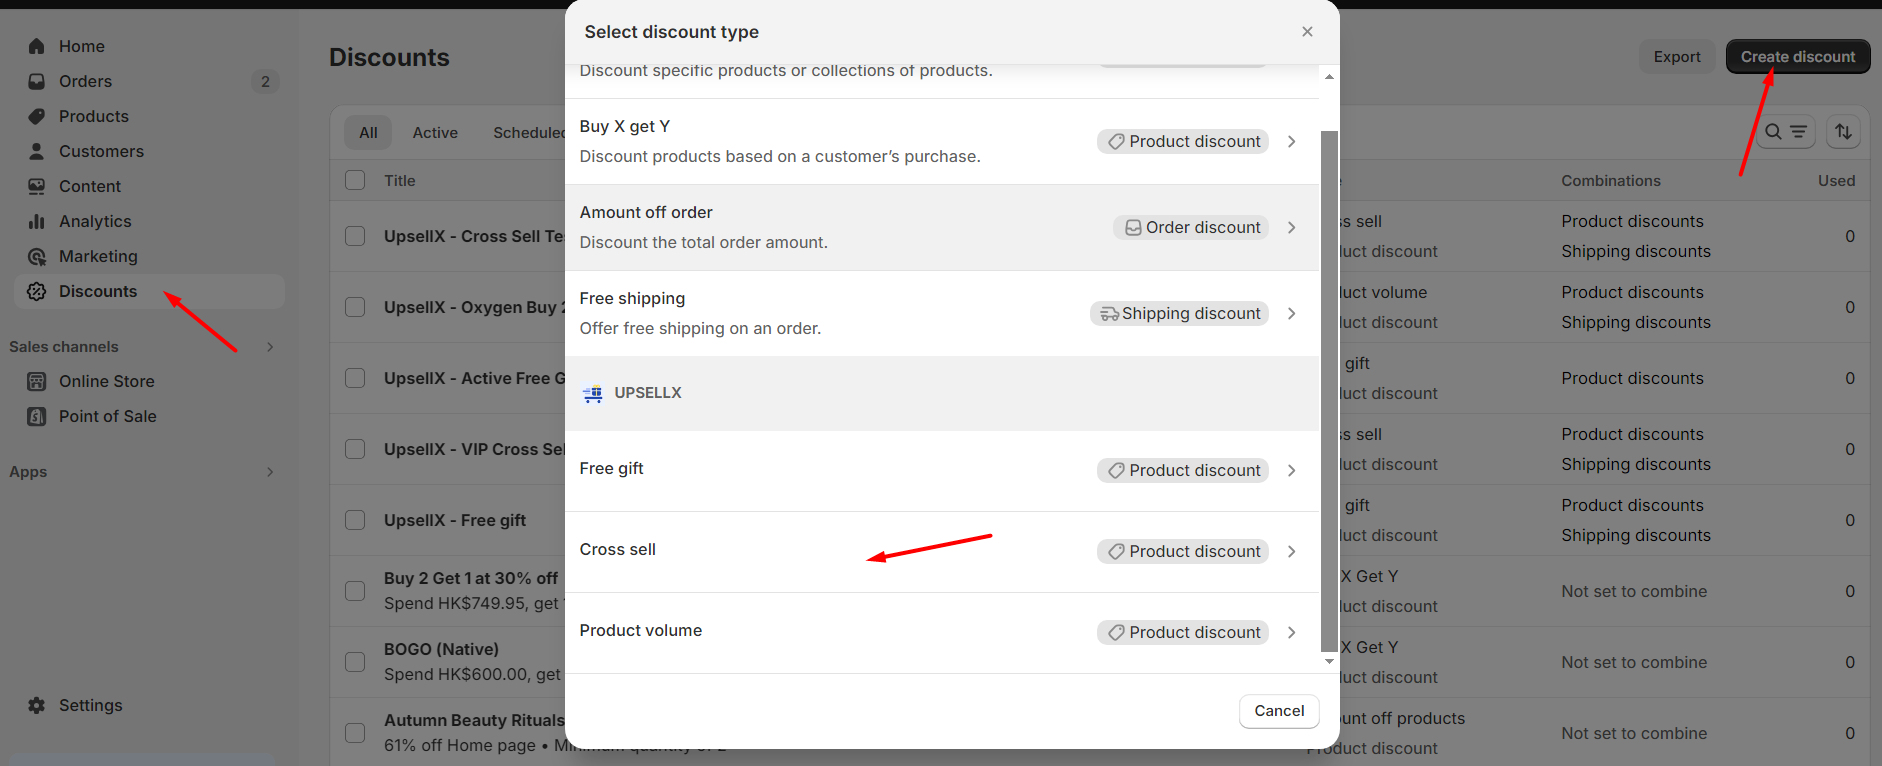Image resolution: width=1882 pixels, height=766 pixels.
Task: Open the Home icon in sidebar
Action: click(37, 46)
